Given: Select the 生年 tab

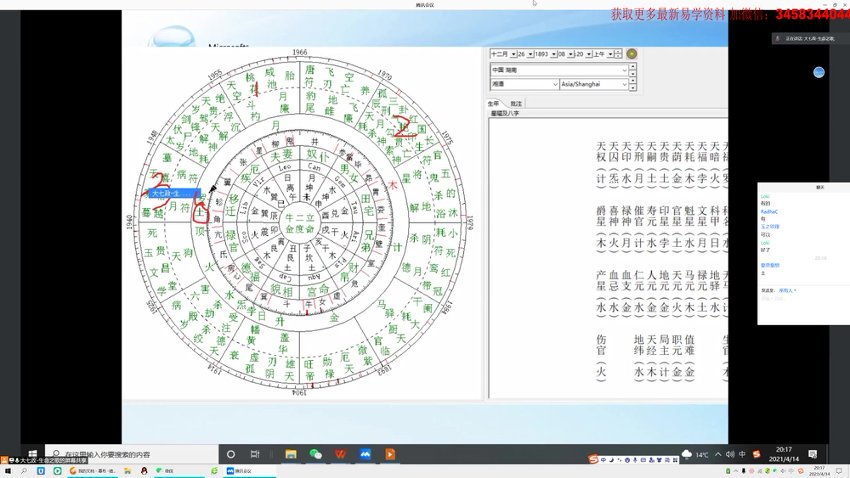Looking at the screenshot, I should pos(493,103).
